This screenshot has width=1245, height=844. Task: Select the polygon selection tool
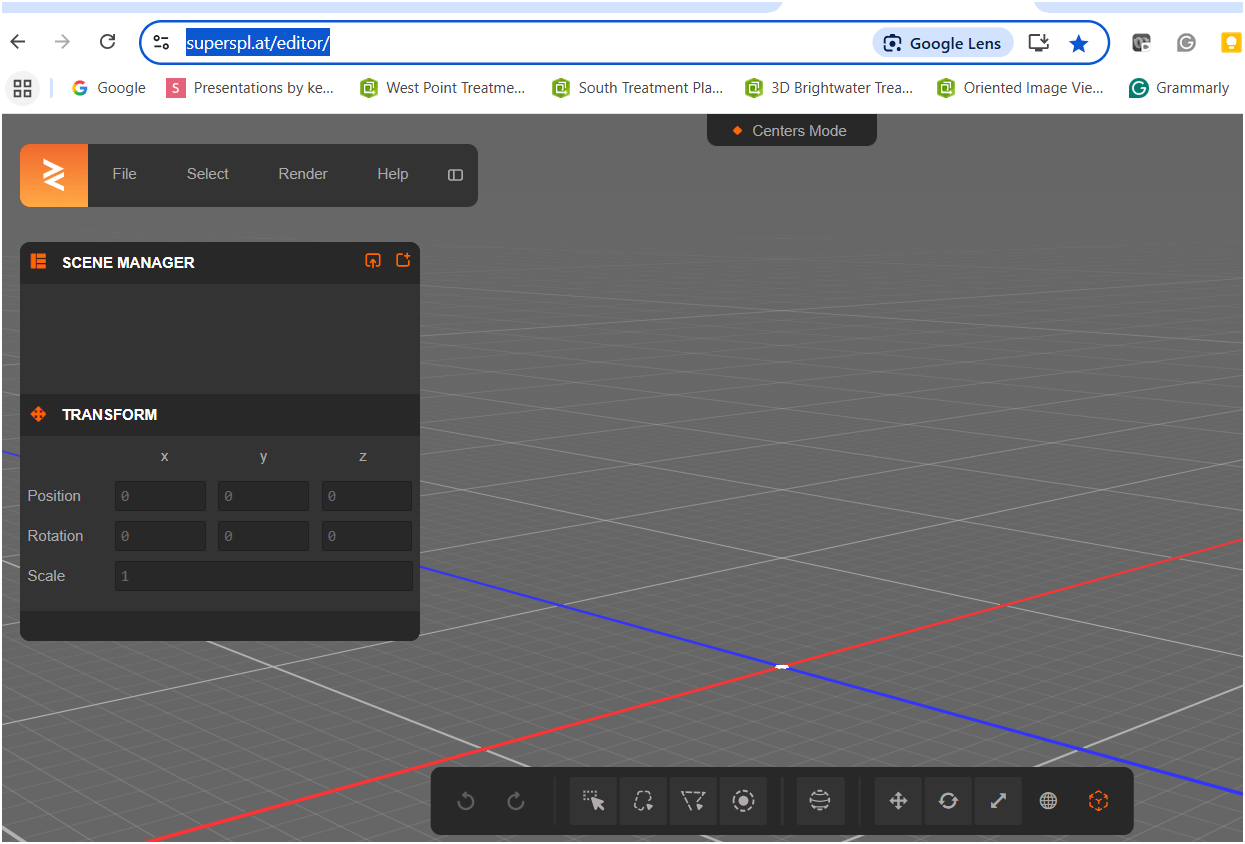tap(693, 801)
